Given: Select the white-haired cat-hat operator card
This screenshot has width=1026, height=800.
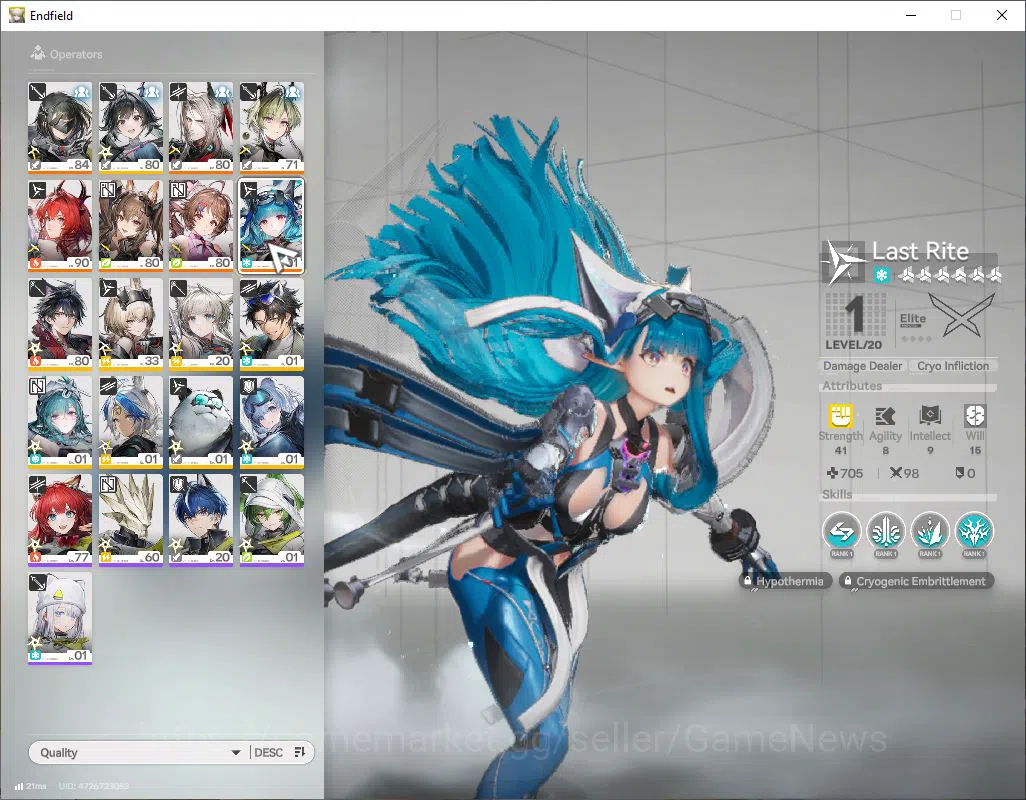Looking at the screenshot, I should pos(60,617).
